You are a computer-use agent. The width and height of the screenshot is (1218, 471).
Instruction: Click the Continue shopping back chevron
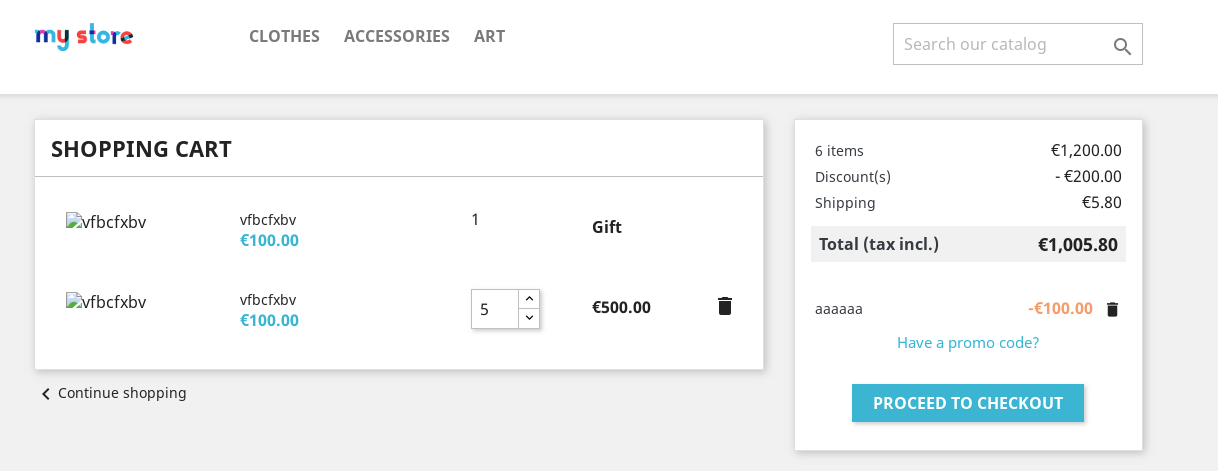click(x=45, y=394)
